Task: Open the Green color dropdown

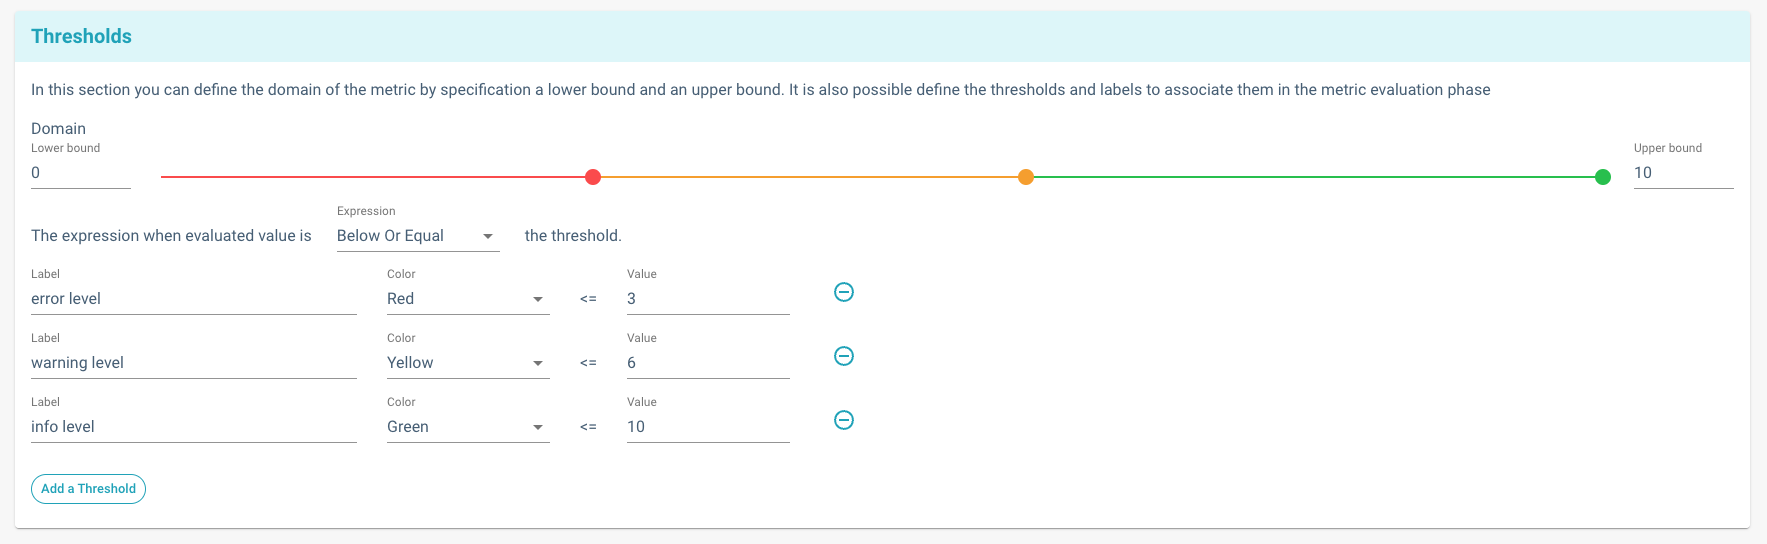Action: click(x=467, y=427)
